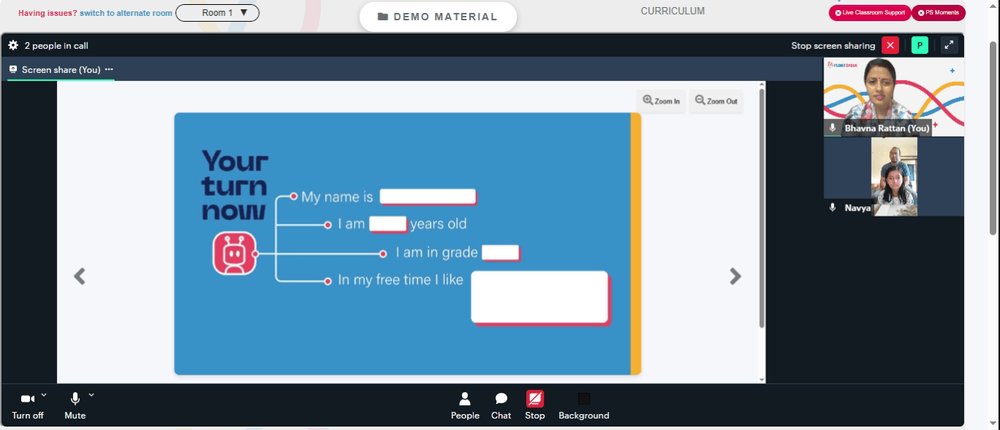Screen dimensions: 1000x430
Task: Open call settings gear icon
Action: click(x=13, y=45)
